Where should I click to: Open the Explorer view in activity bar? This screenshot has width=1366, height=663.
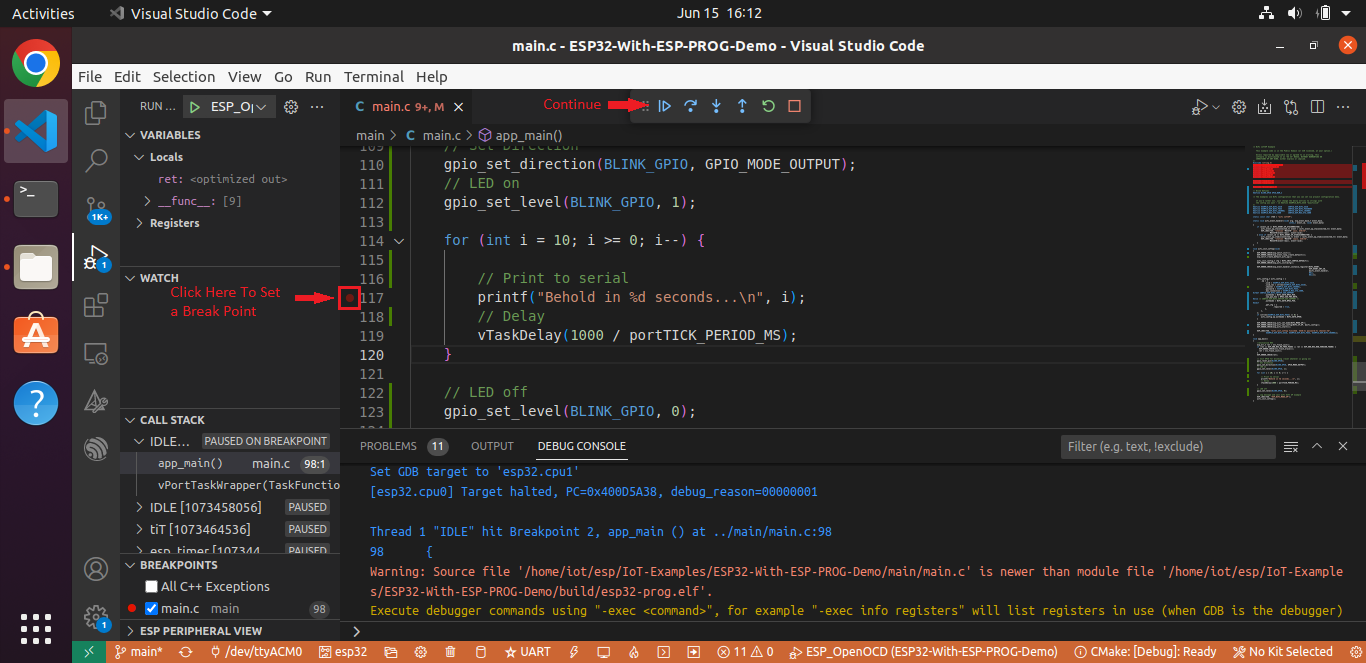(x=96, y=112)
